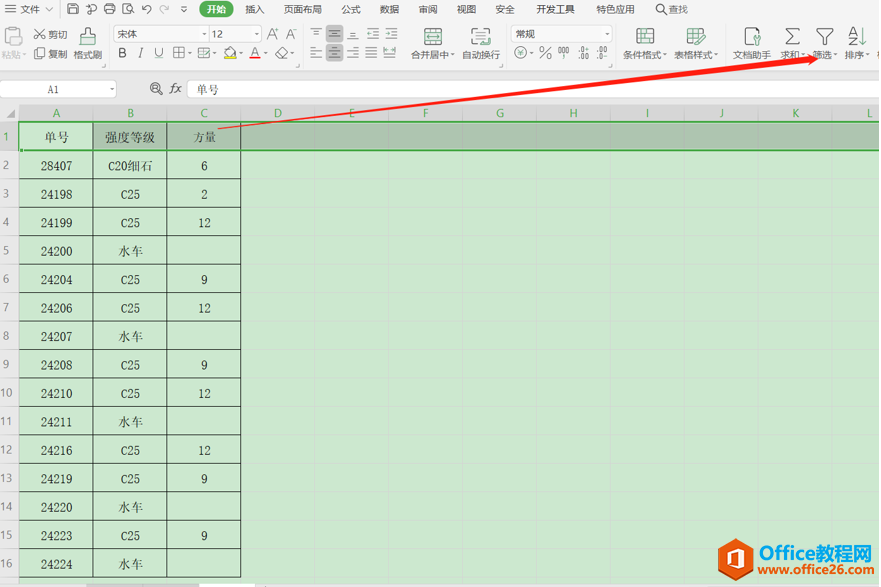The image size is (881, 587).
Task: Select column D header
Action: tap(278, 113)
